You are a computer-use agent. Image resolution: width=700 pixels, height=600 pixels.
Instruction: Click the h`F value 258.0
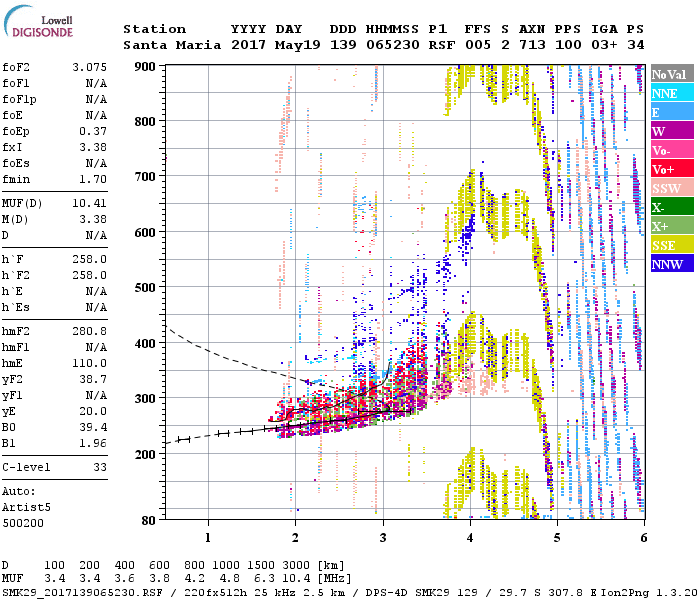point(89,259)
